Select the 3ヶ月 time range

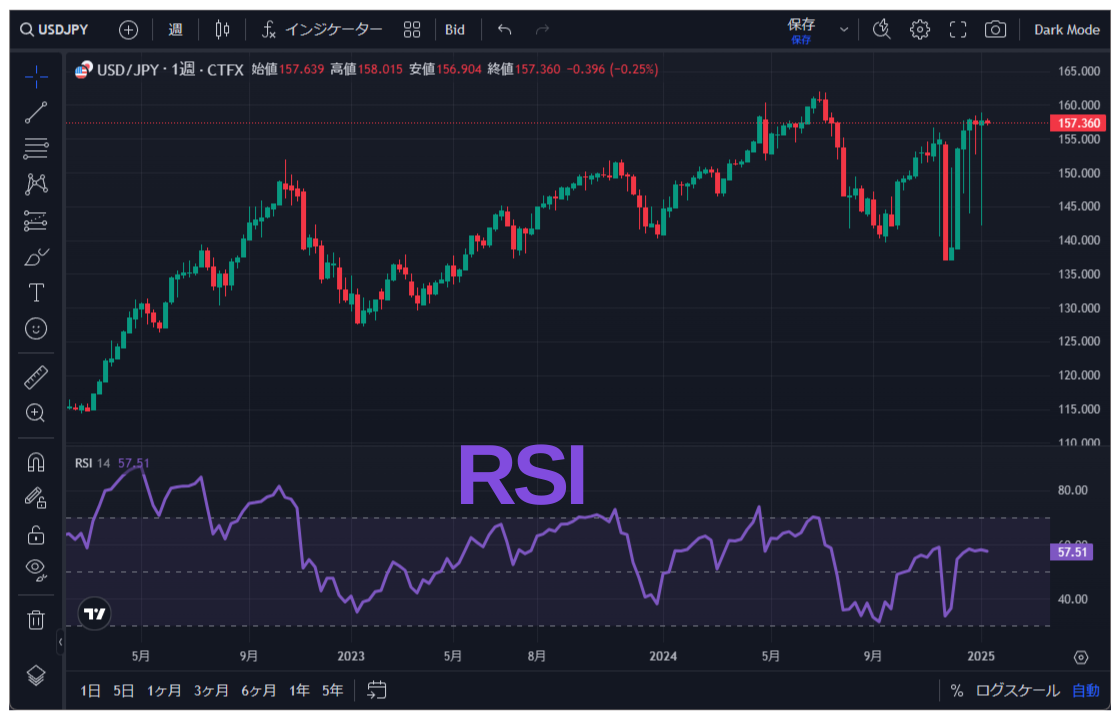211,691
